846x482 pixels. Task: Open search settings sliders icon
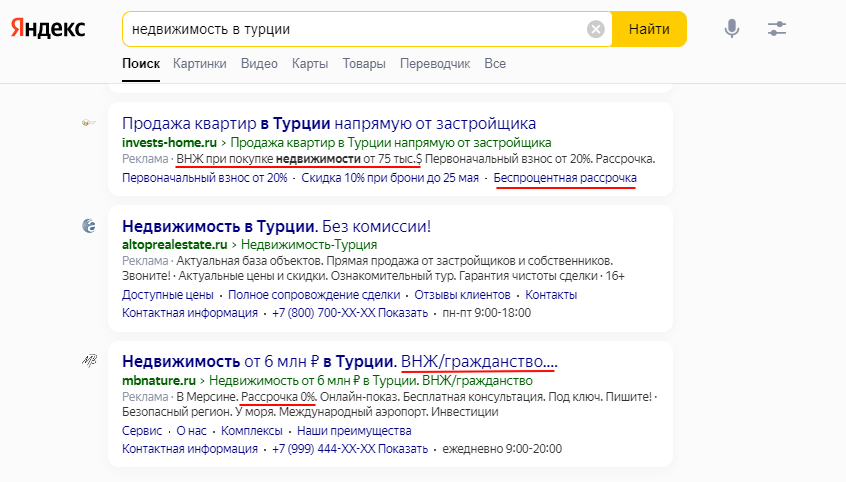[777, 29]
